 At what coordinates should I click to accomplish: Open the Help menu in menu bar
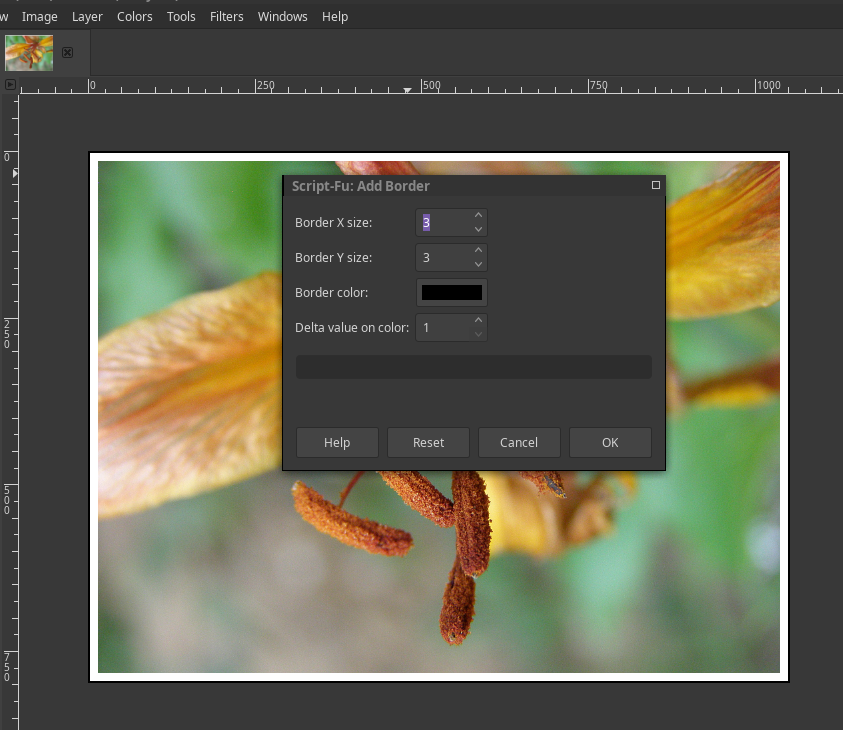(335, 17)
